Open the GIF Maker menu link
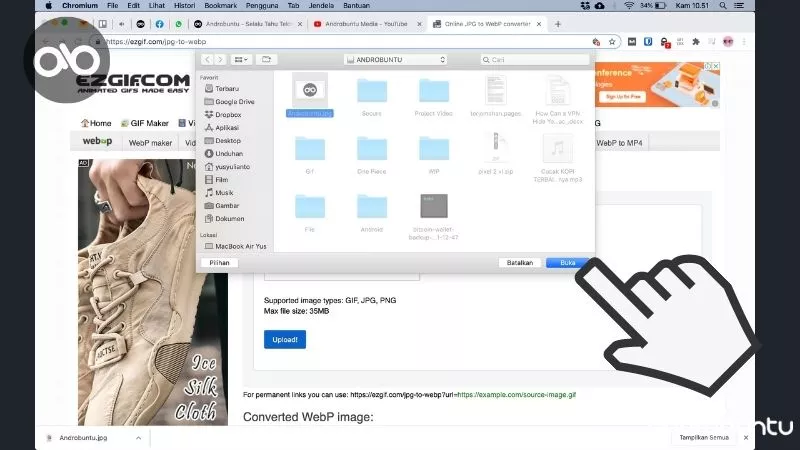 [145, 123]
